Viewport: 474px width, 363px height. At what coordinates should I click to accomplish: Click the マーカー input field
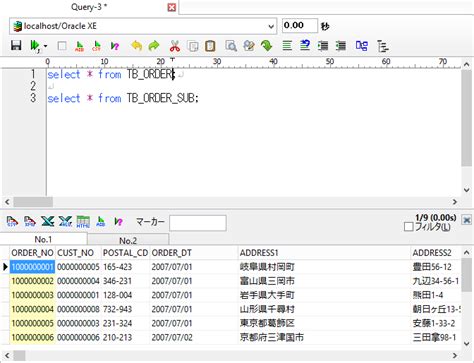click(x=198, y=223)
